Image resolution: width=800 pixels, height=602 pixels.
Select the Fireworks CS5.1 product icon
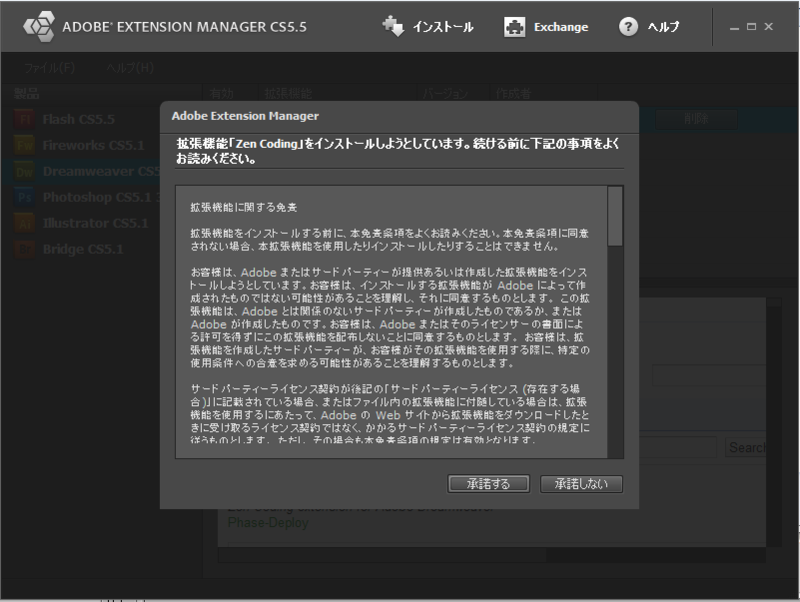pos(22,144)
